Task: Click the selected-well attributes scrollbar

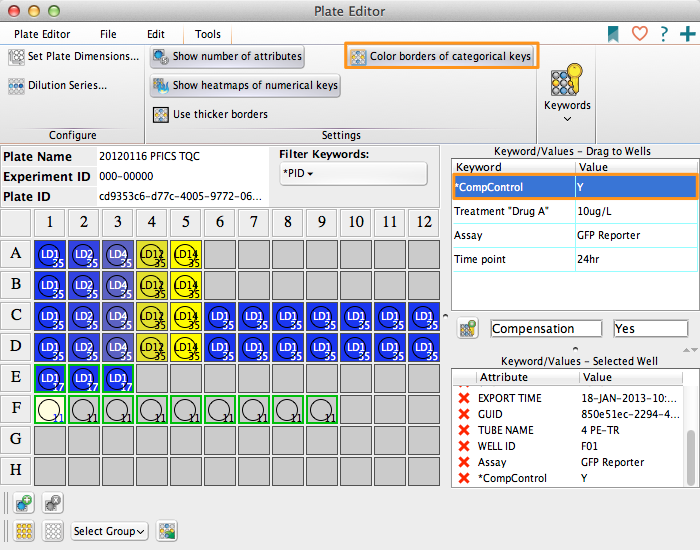Action: (x=691, y=457)
